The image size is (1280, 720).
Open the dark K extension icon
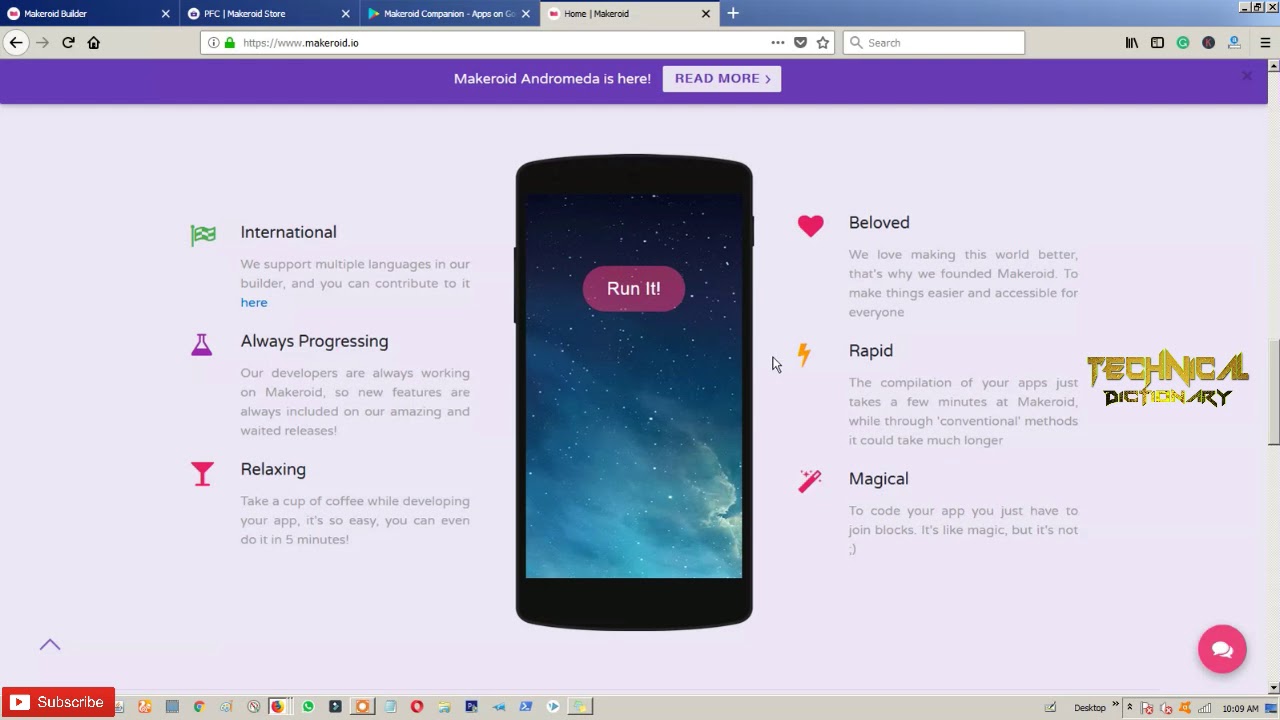(x=1208, y=43)
